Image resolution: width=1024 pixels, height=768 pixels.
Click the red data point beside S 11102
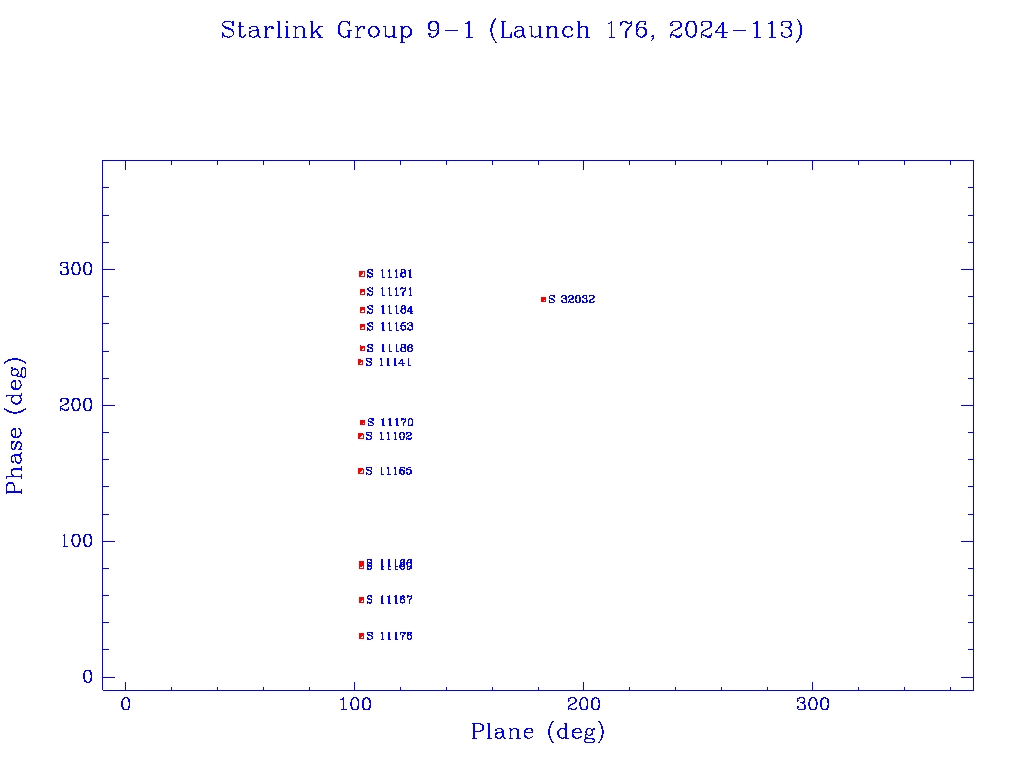(360, 436)
